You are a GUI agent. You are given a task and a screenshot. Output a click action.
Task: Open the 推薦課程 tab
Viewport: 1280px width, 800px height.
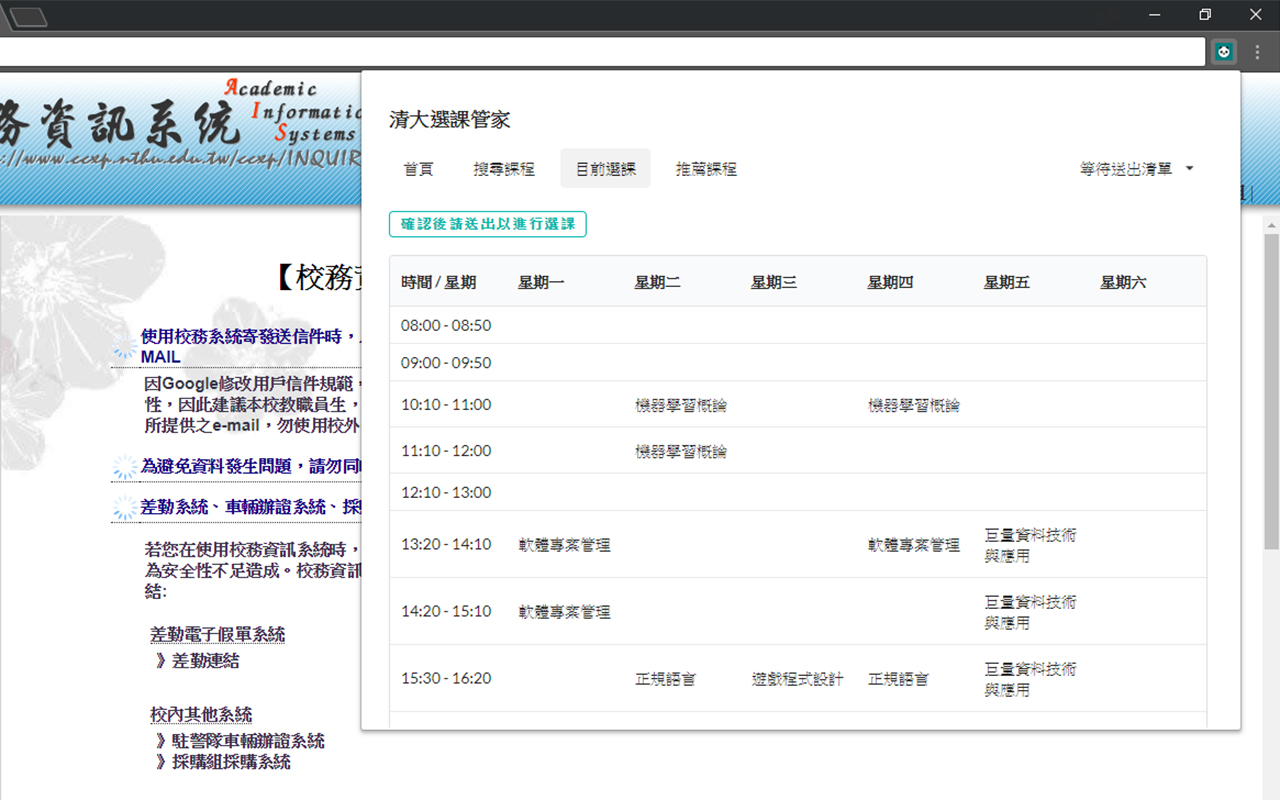(x=706, y=169)
